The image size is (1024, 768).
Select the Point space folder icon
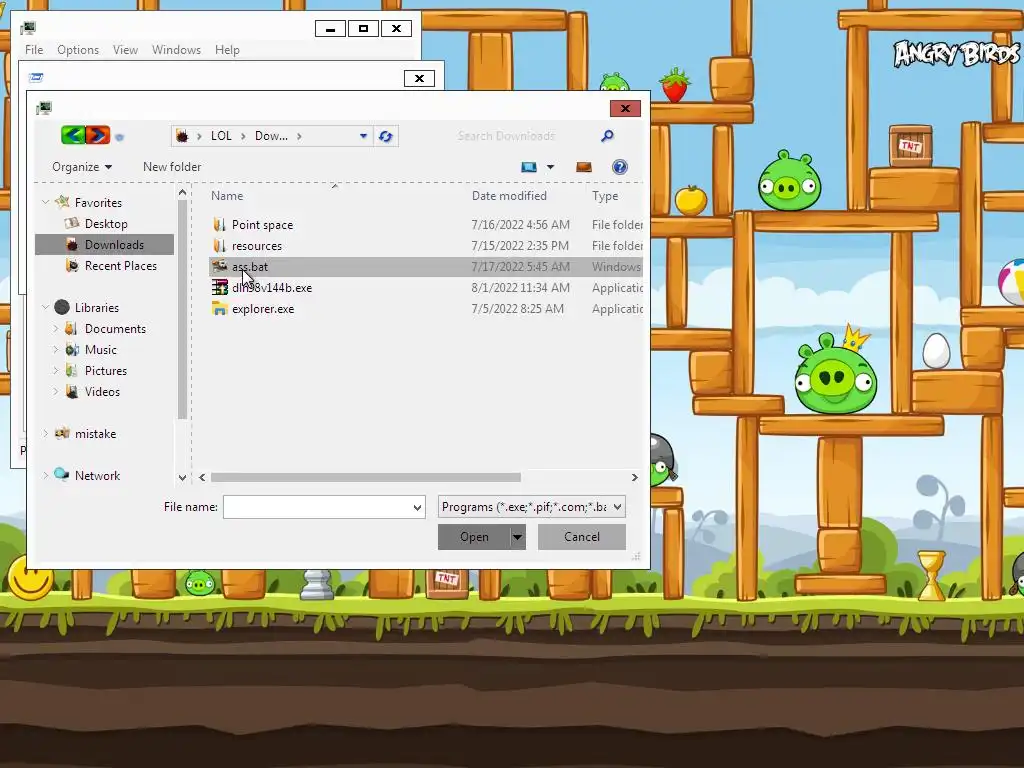pos(219,225)
